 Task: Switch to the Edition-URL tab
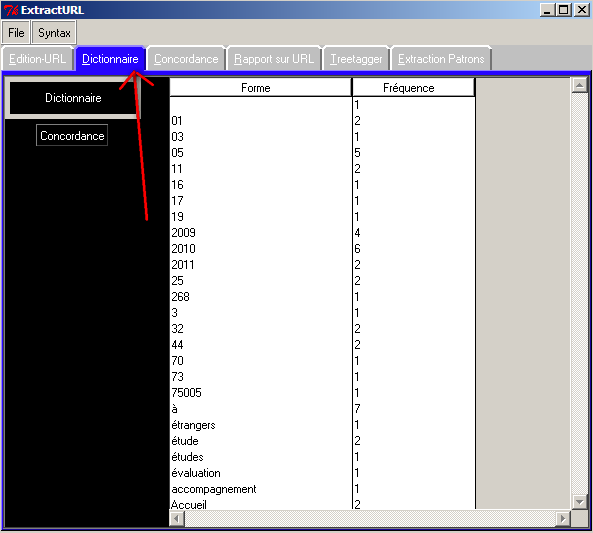(x=37, y=59)
